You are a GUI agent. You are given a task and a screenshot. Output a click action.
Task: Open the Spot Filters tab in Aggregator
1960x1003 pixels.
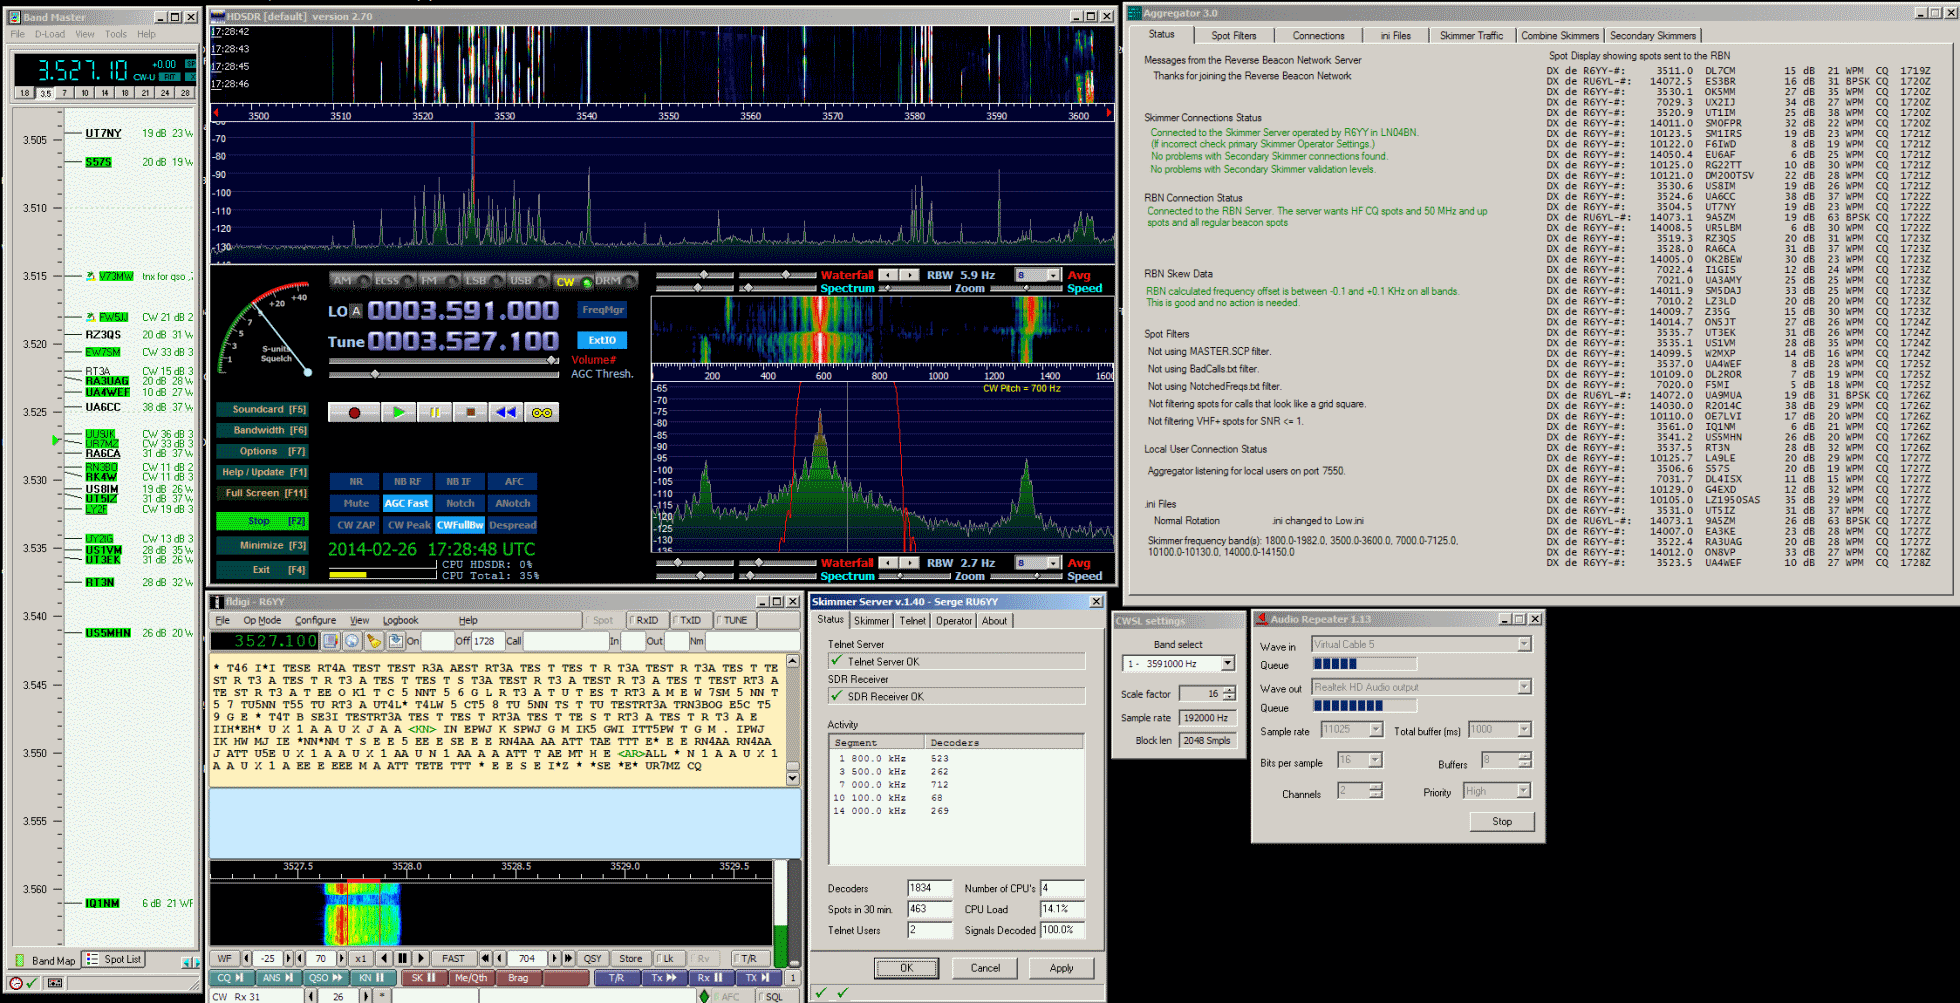coord(1234,35)
